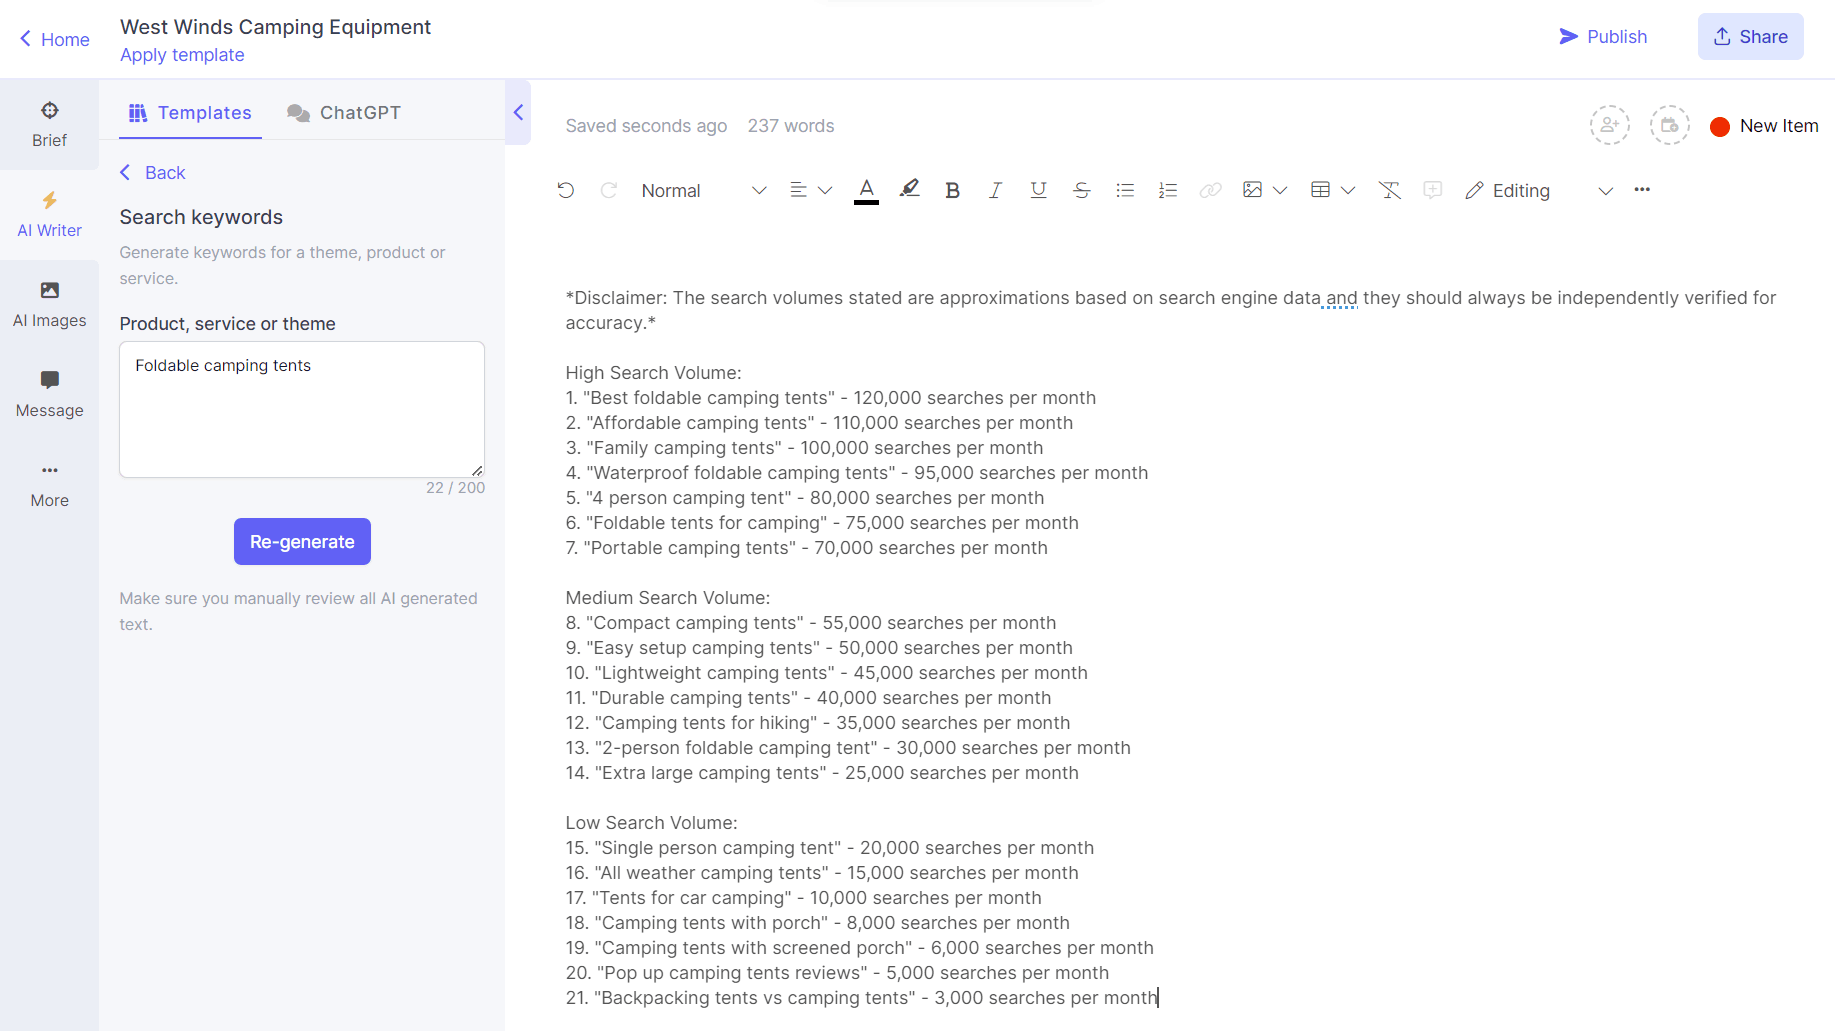Click the Re-generate button
Viewport: 1835px width, 1031px height.
point(302,541)
